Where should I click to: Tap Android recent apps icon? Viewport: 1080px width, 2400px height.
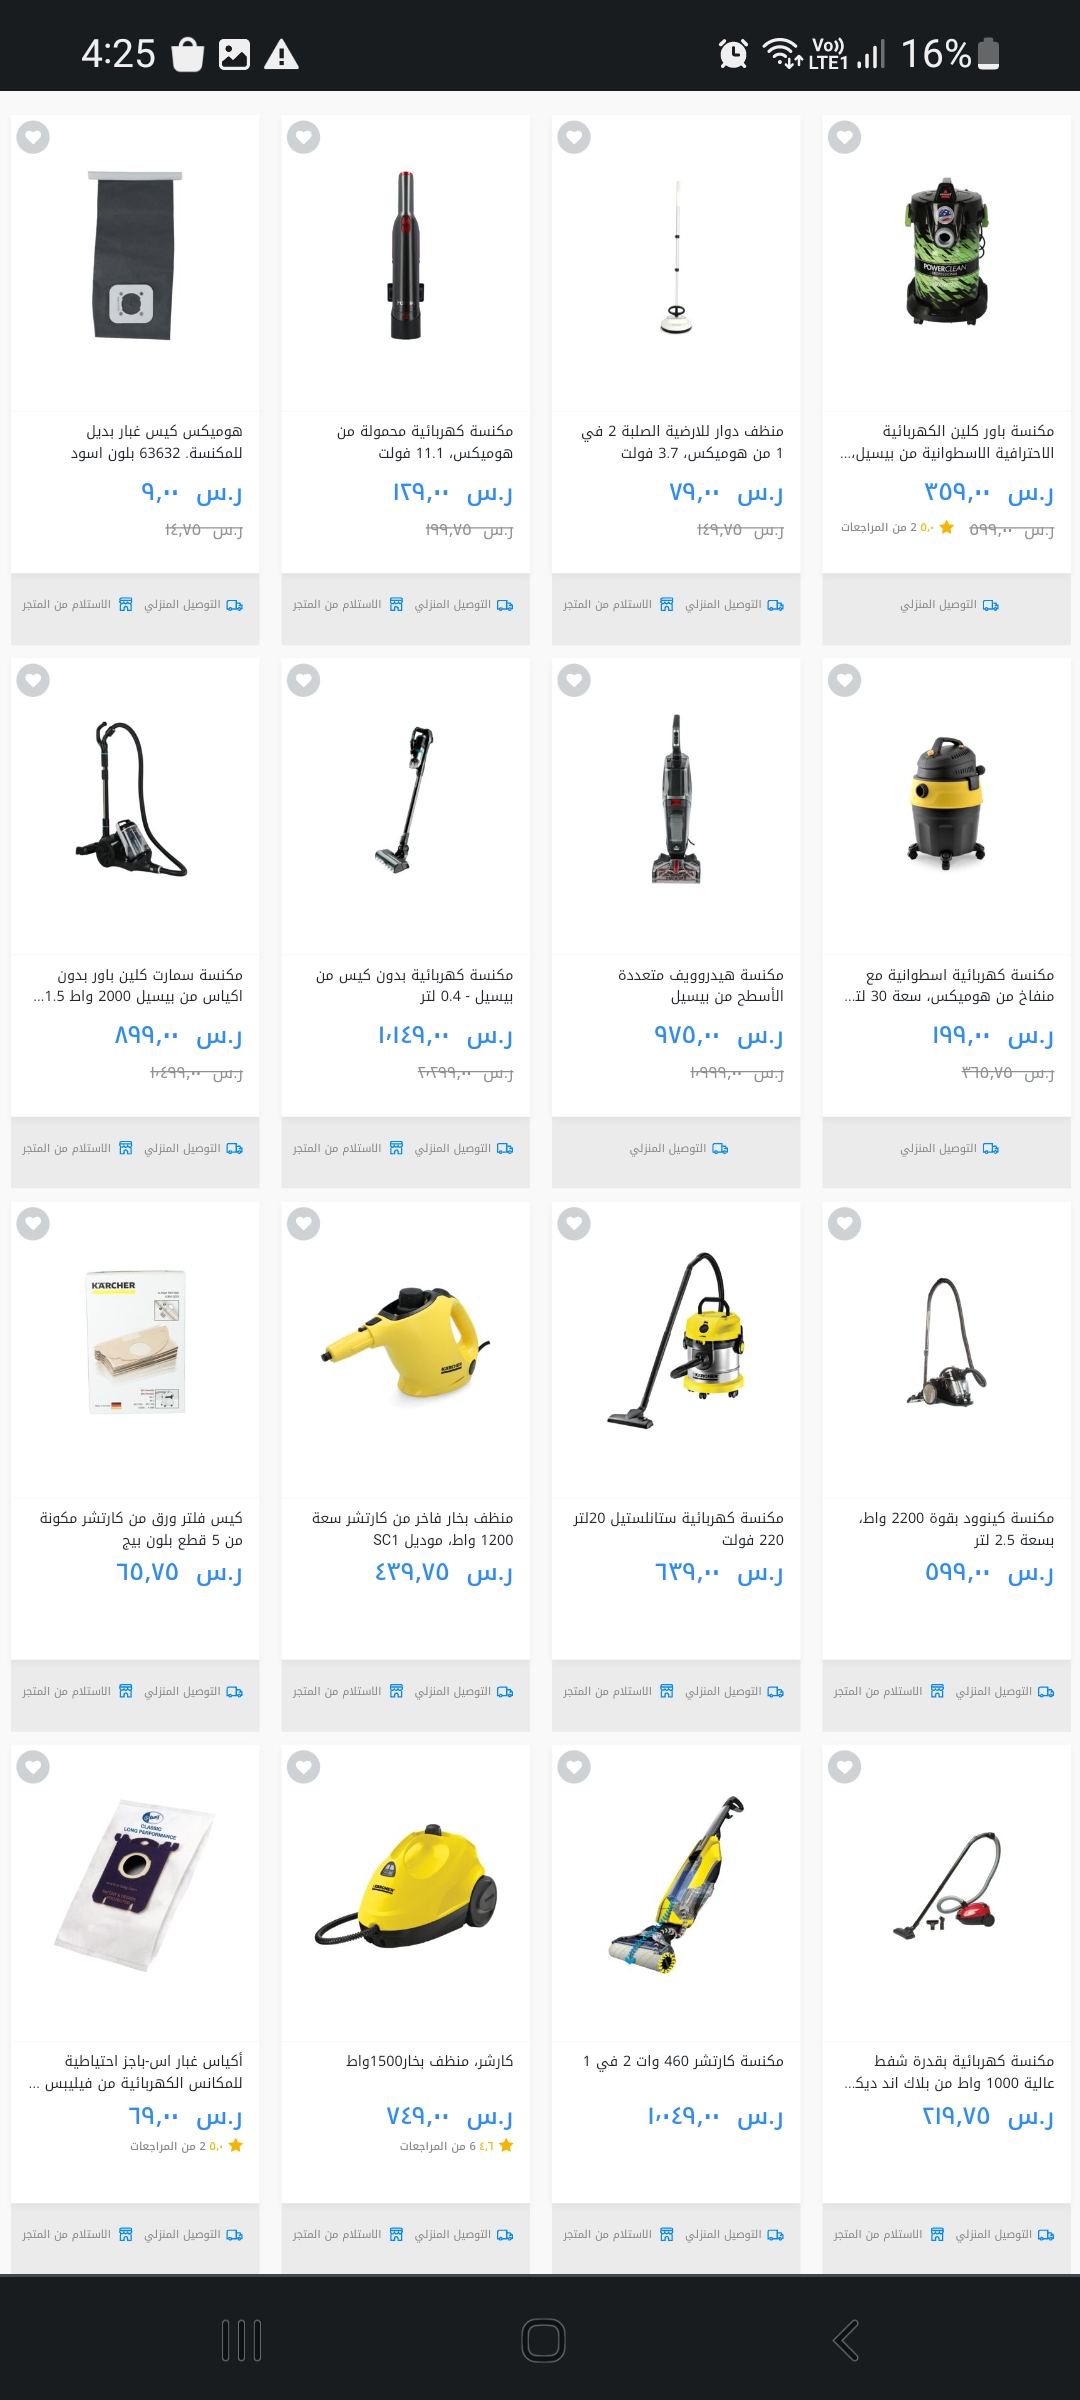[241, 2340]
